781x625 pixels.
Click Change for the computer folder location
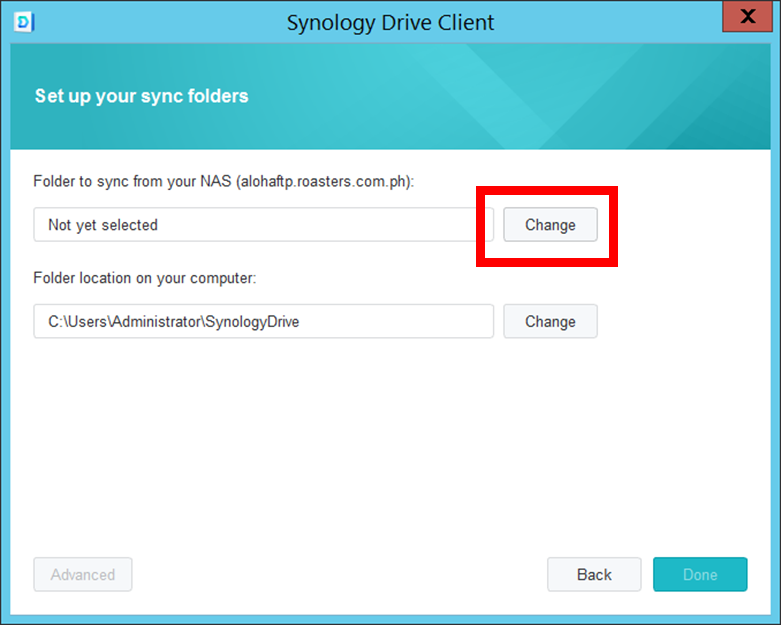550,321
